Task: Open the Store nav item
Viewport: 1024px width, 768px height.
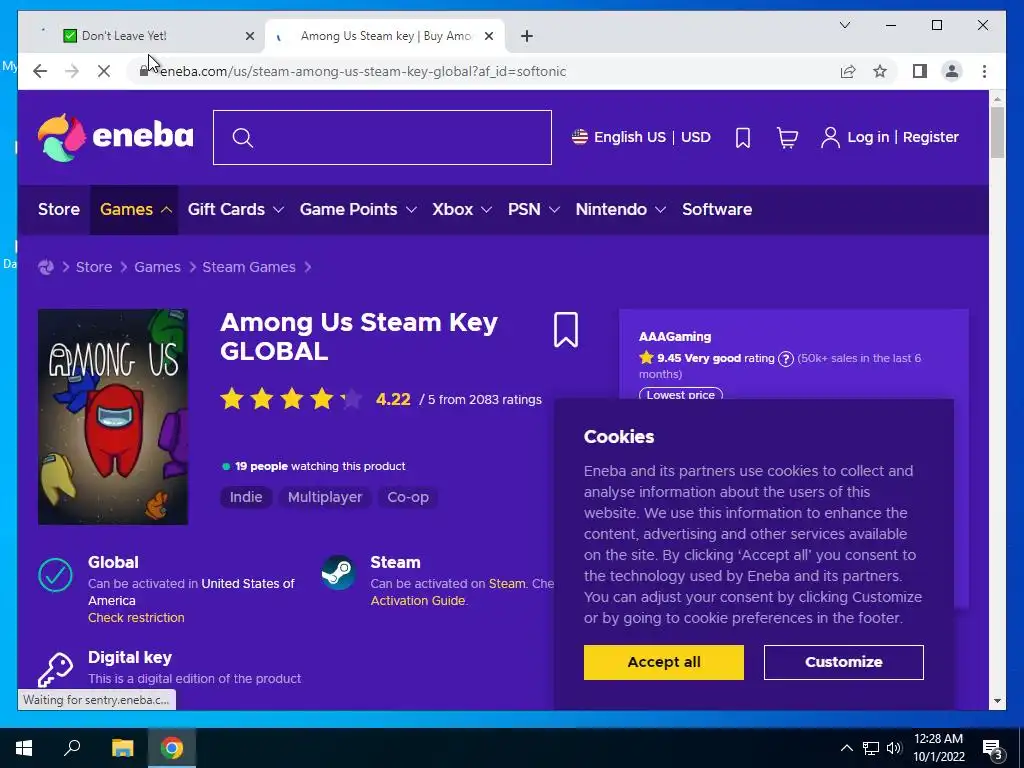Action: pyautogui.click(x=59, y=210)
